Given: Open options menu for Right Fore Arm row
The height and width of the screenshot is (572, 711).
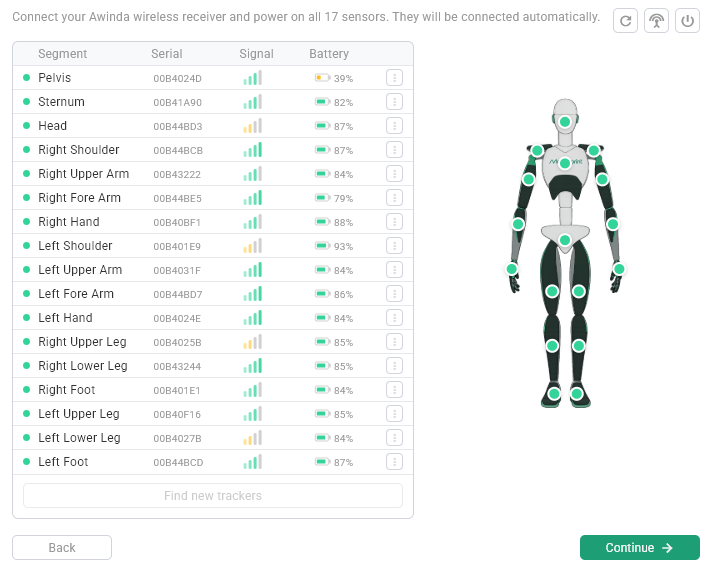Looking at the screenshot, I should pos(394,198).
